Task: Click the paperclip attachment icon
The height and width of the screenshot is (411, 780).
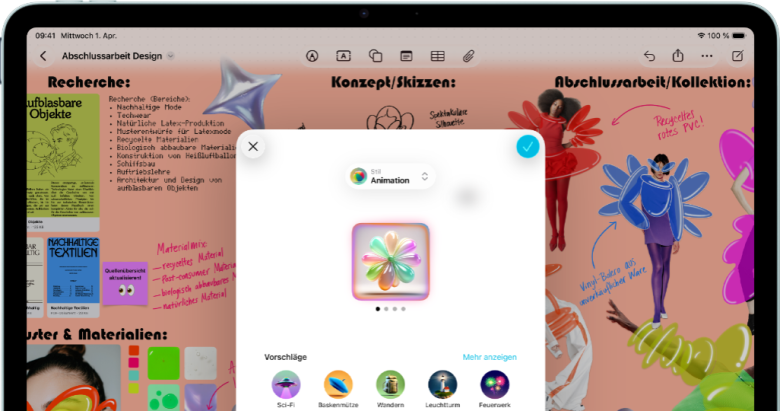Action: (x=467, y=56)
